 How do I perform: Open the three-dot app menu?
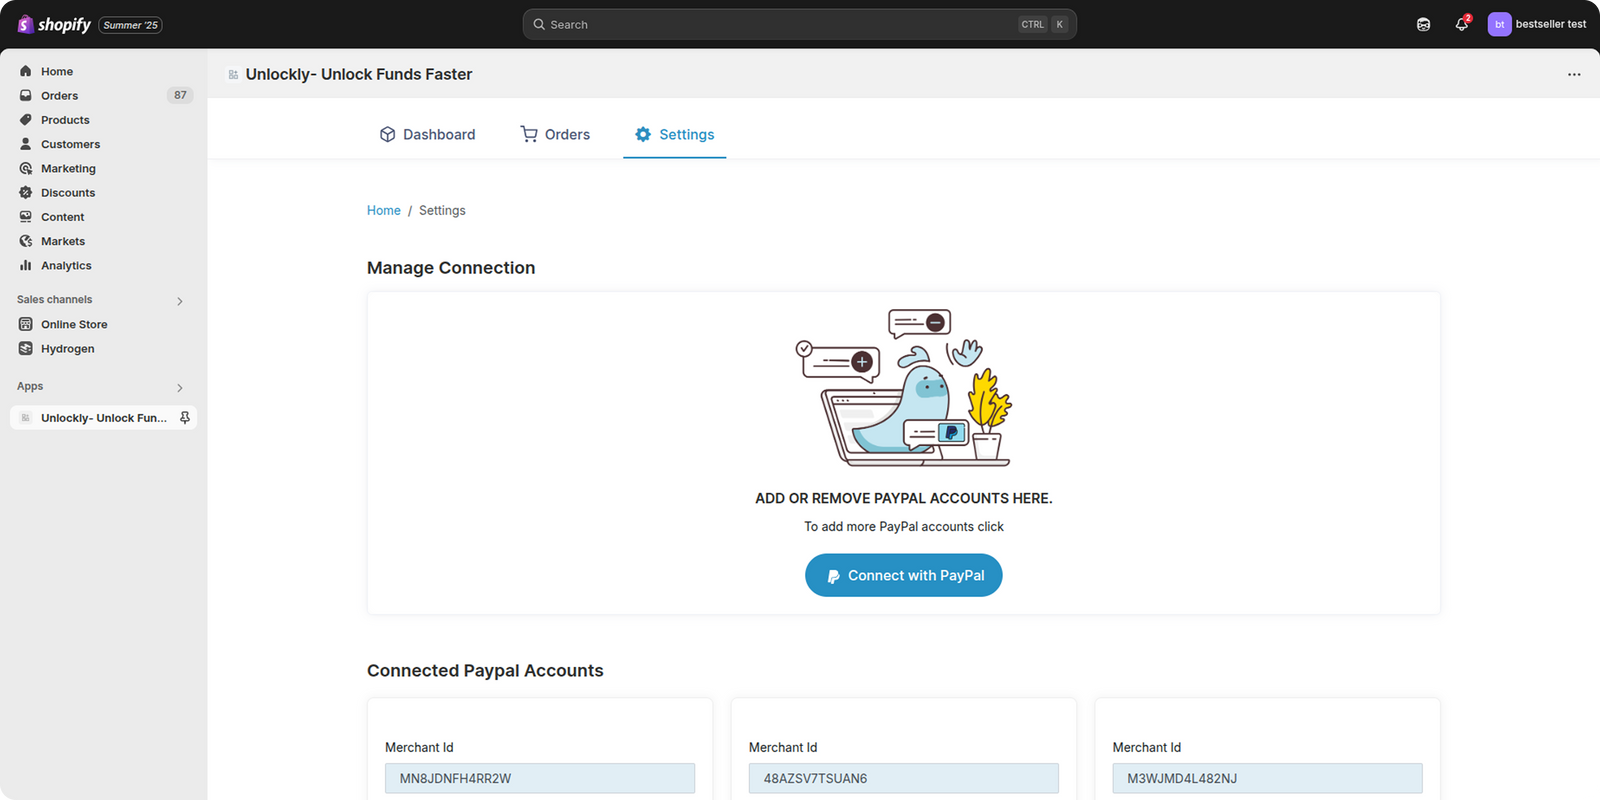click(1574, 74)
